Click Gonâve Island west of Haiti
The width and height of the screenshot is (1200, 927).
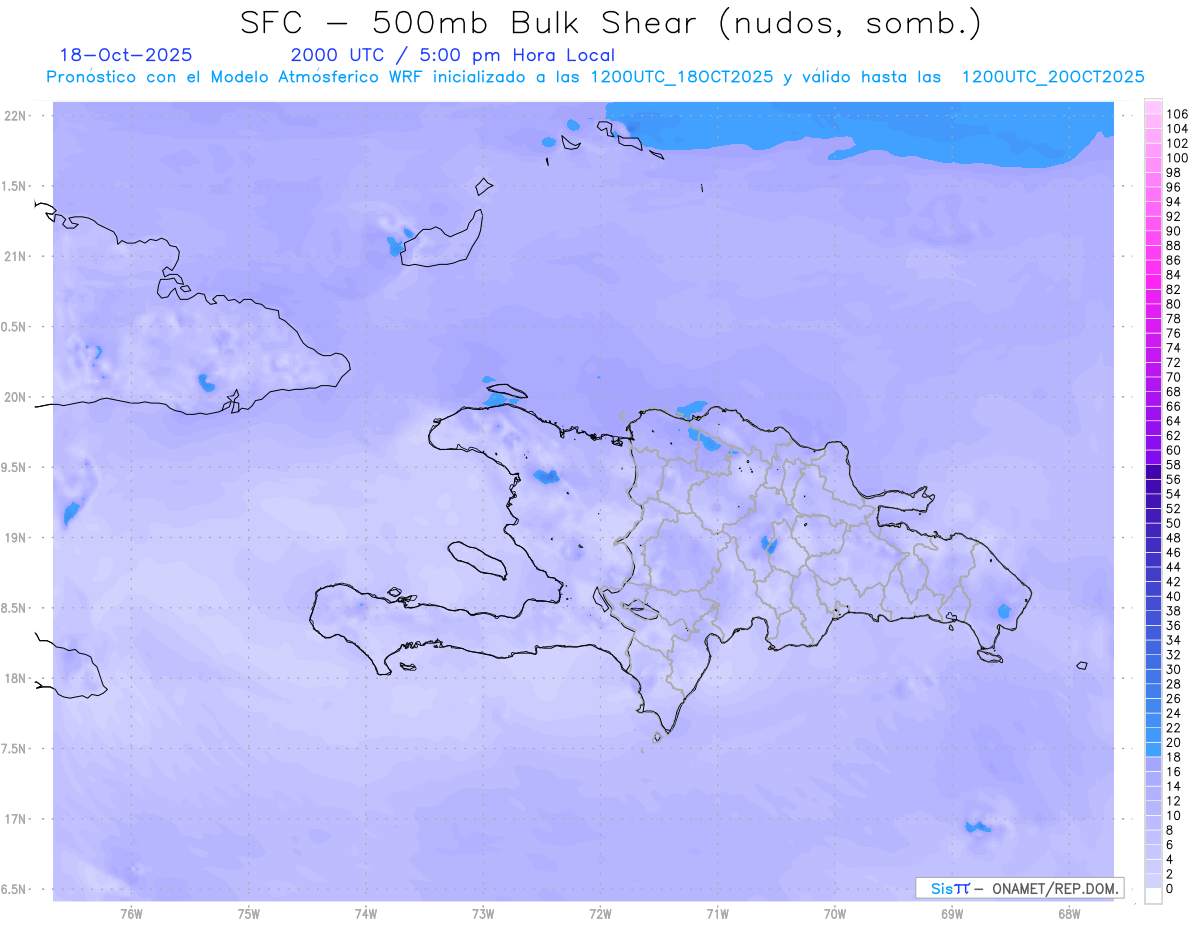pos(477,558)
